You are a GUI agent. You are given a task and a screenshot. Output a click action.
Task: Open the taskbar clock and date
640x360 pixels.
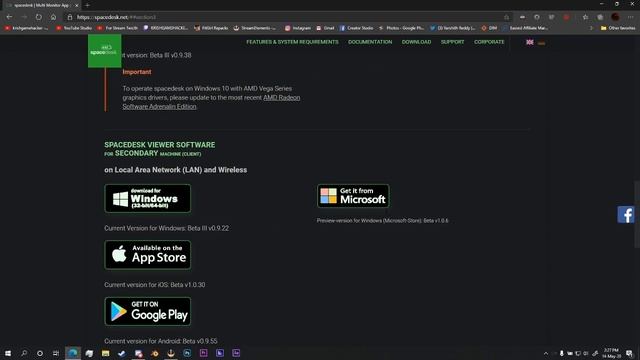tap(611, 353)
